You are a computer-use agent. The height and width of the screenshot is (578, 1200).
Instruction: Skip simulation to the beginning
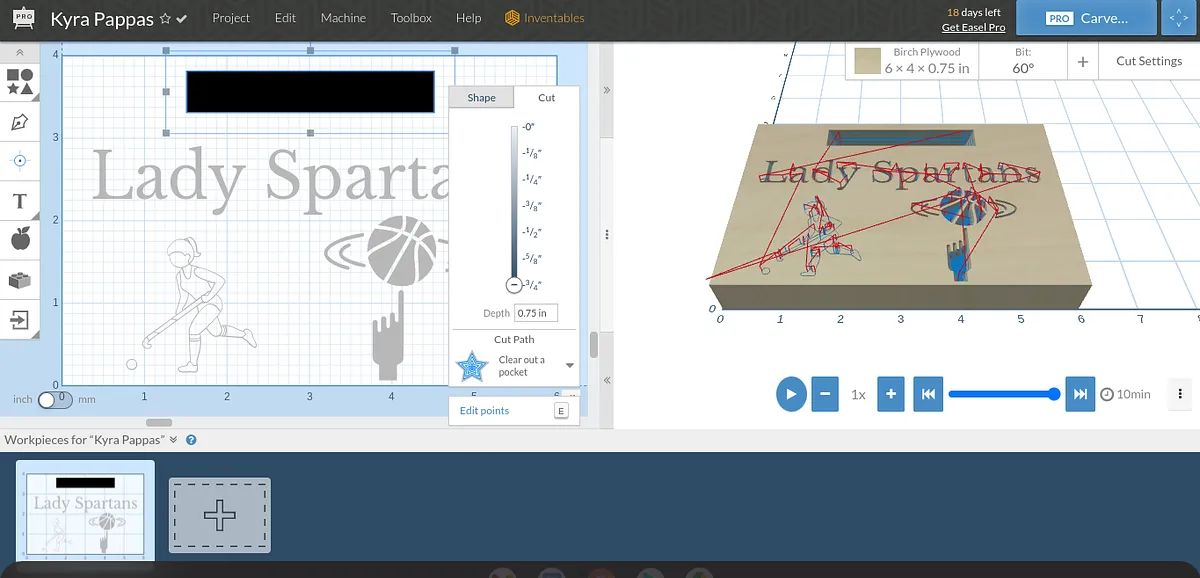tap(927, 394)
